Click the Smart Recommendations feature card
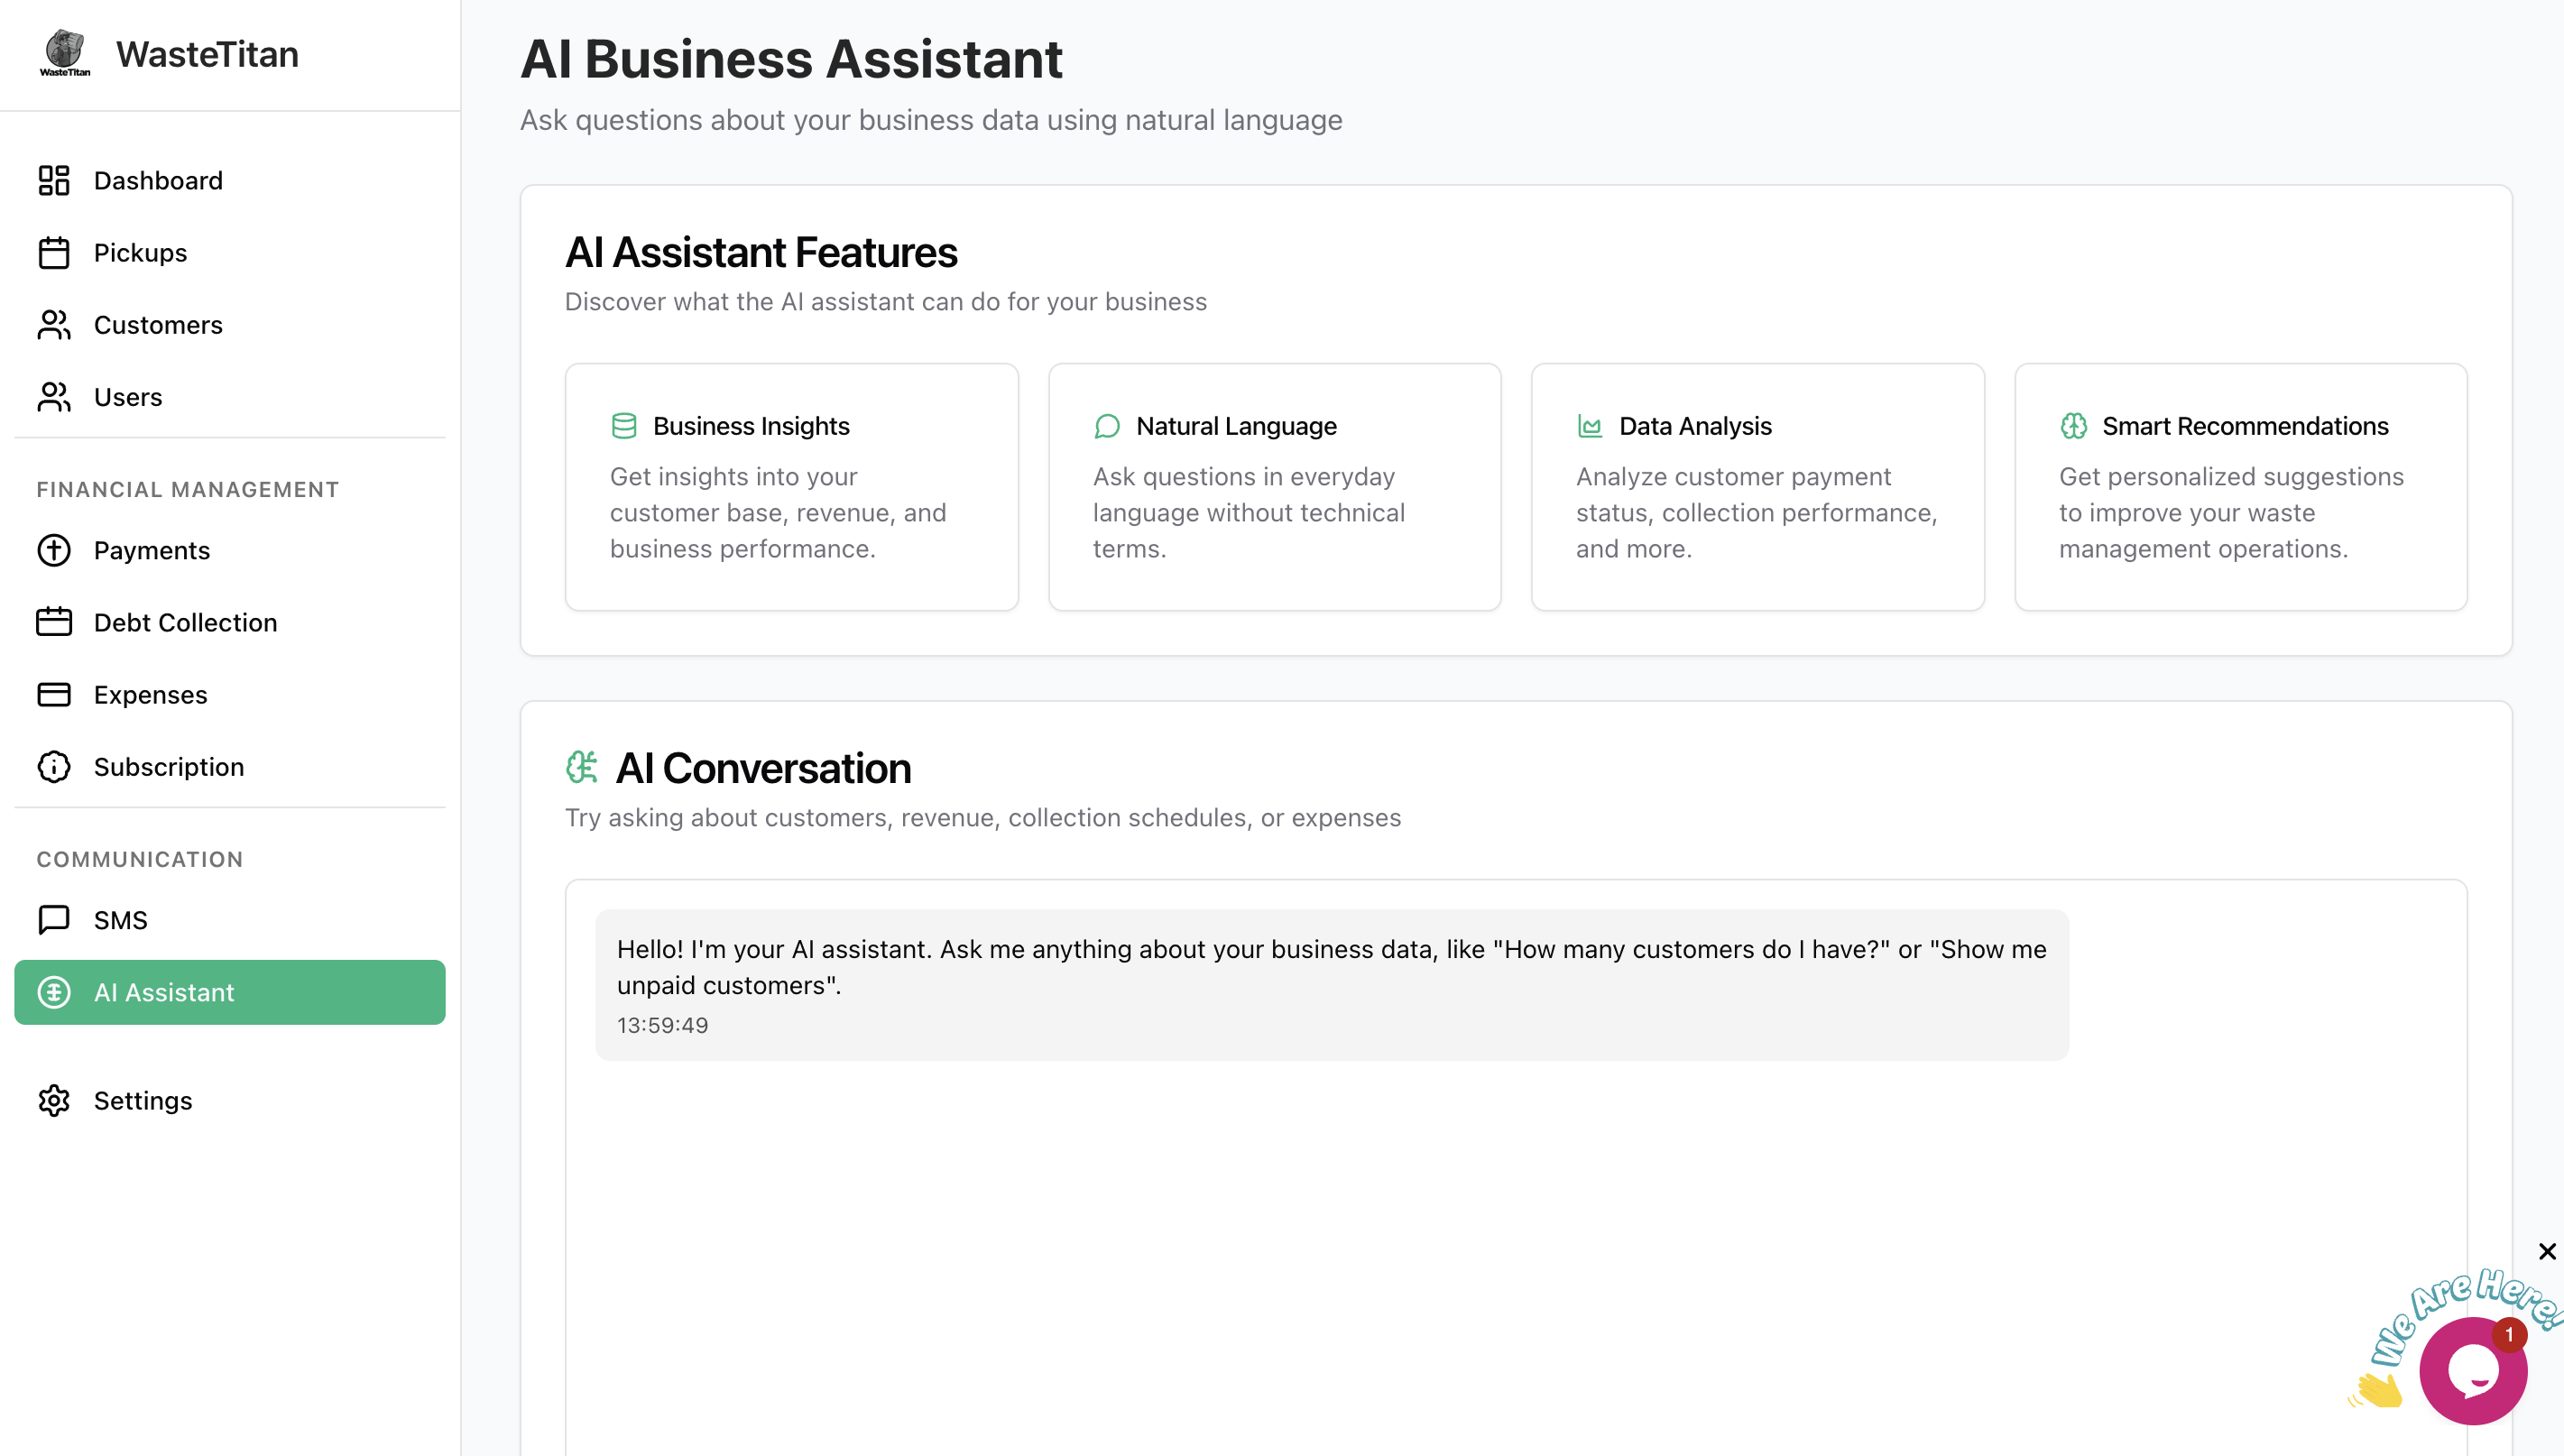The height and width of the screenshot is (1456, 2564). tap(2240, 487)
